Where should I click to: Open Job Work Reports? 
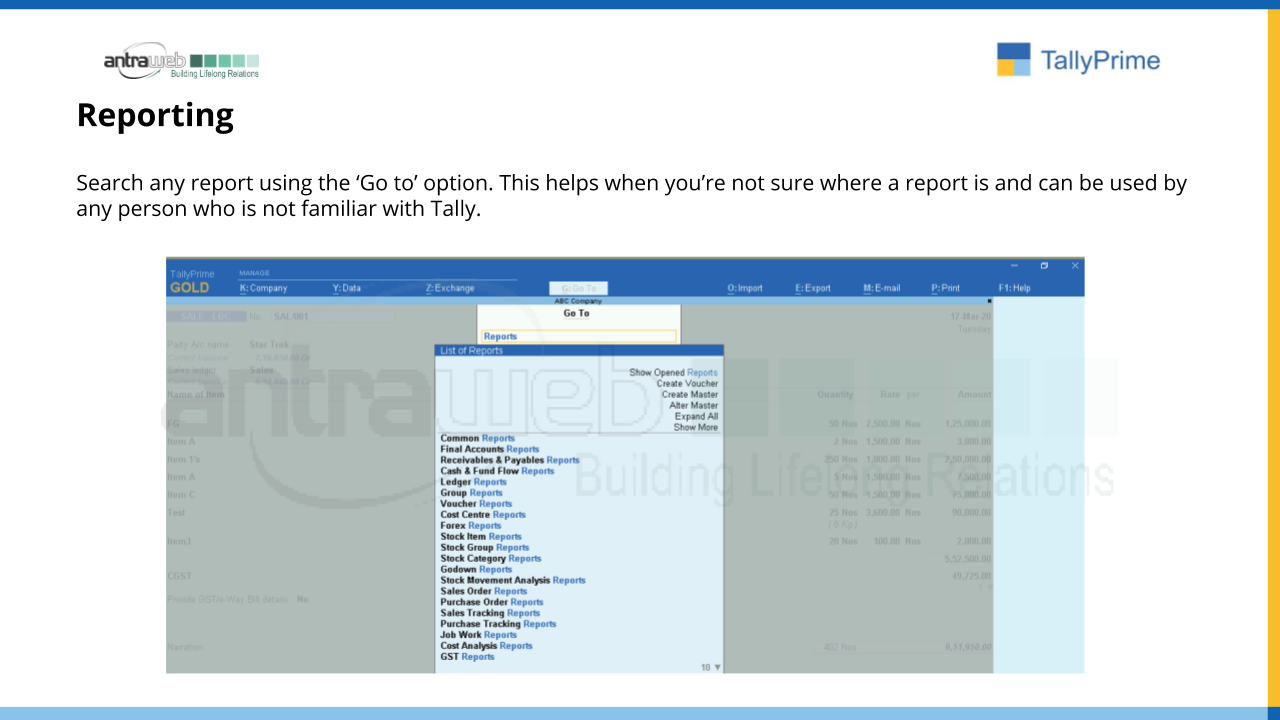(479, 635)
